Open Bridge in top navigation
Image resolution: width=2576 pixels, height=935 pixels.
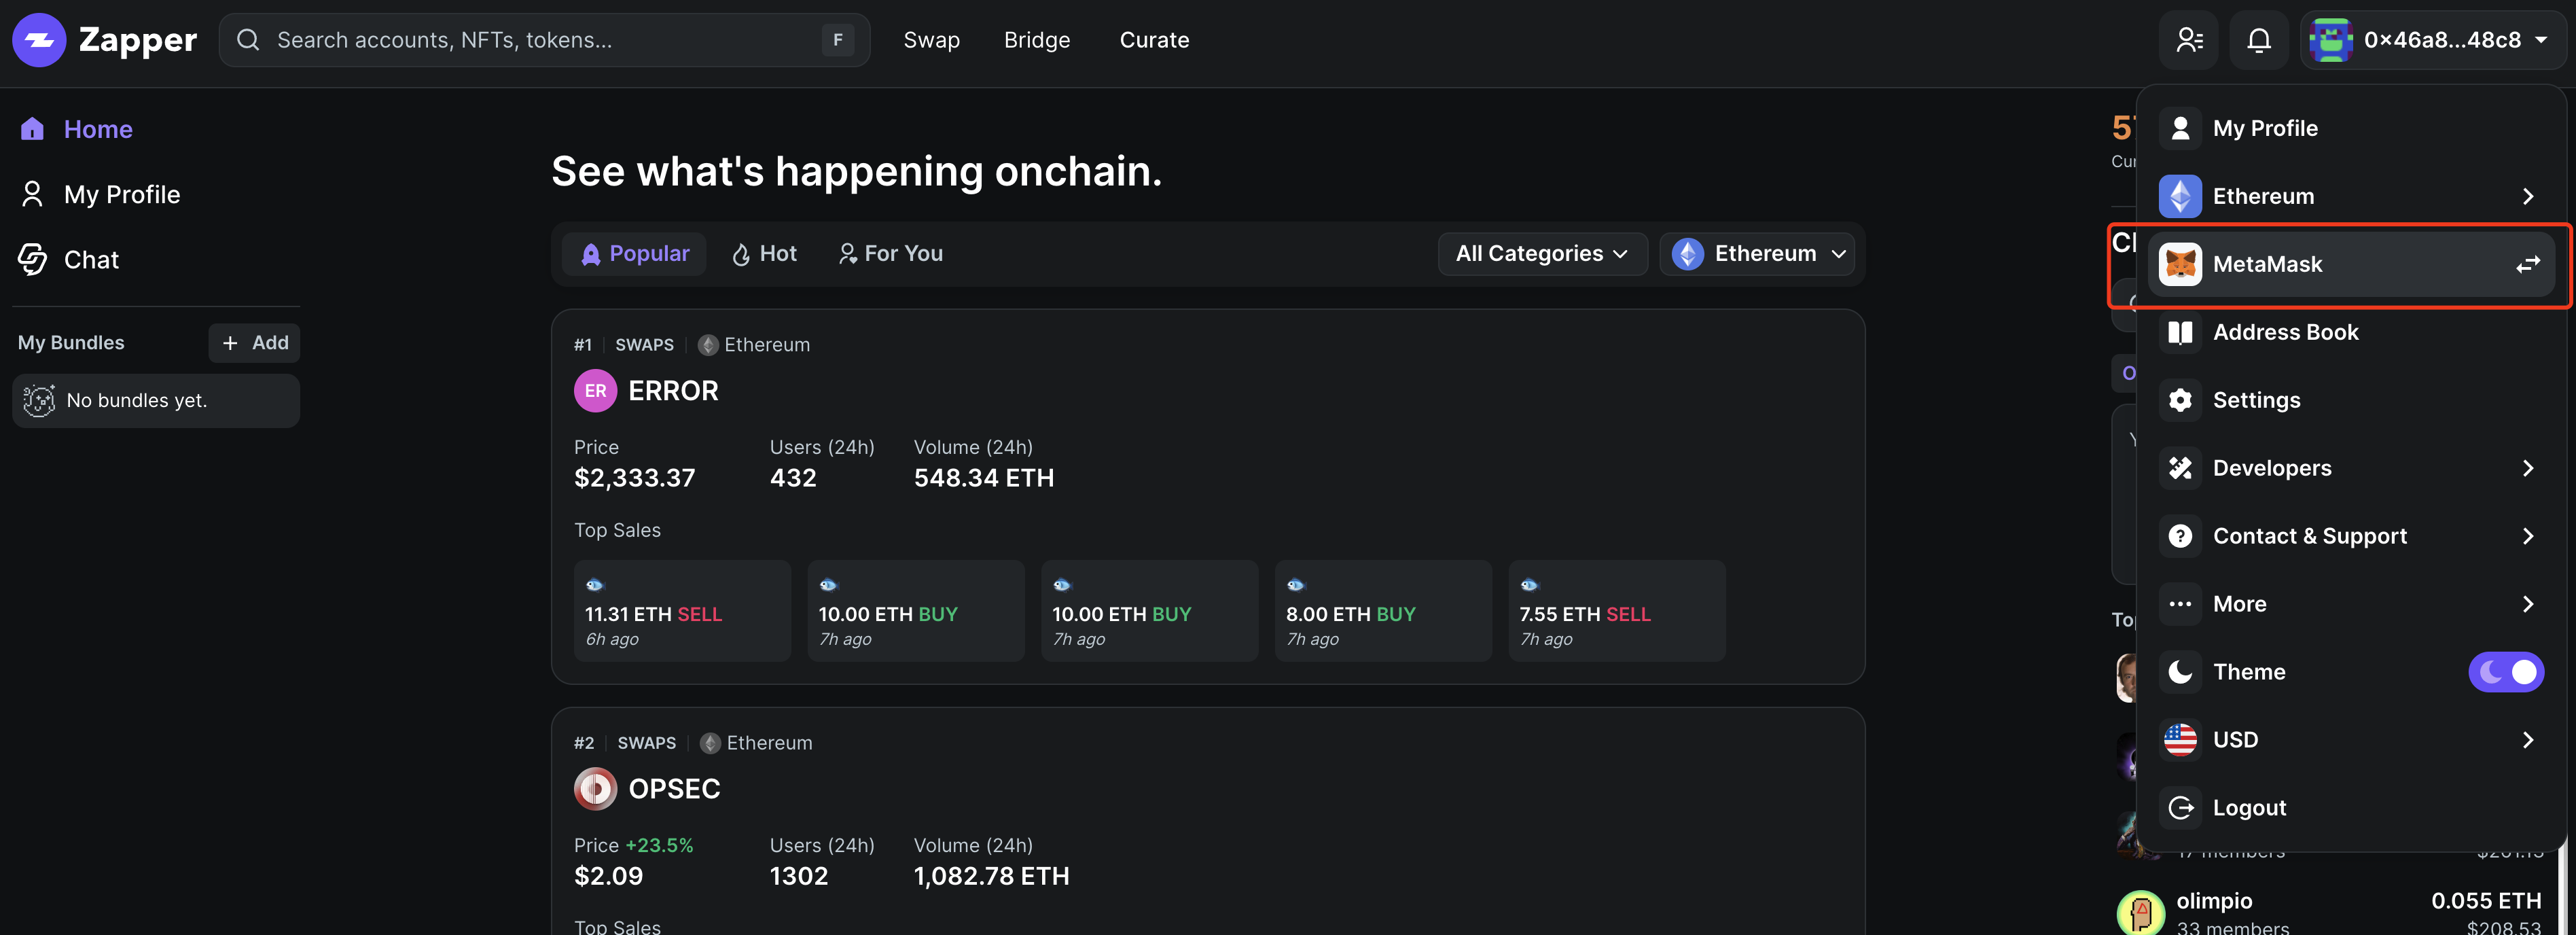[x=1036, y=40]
